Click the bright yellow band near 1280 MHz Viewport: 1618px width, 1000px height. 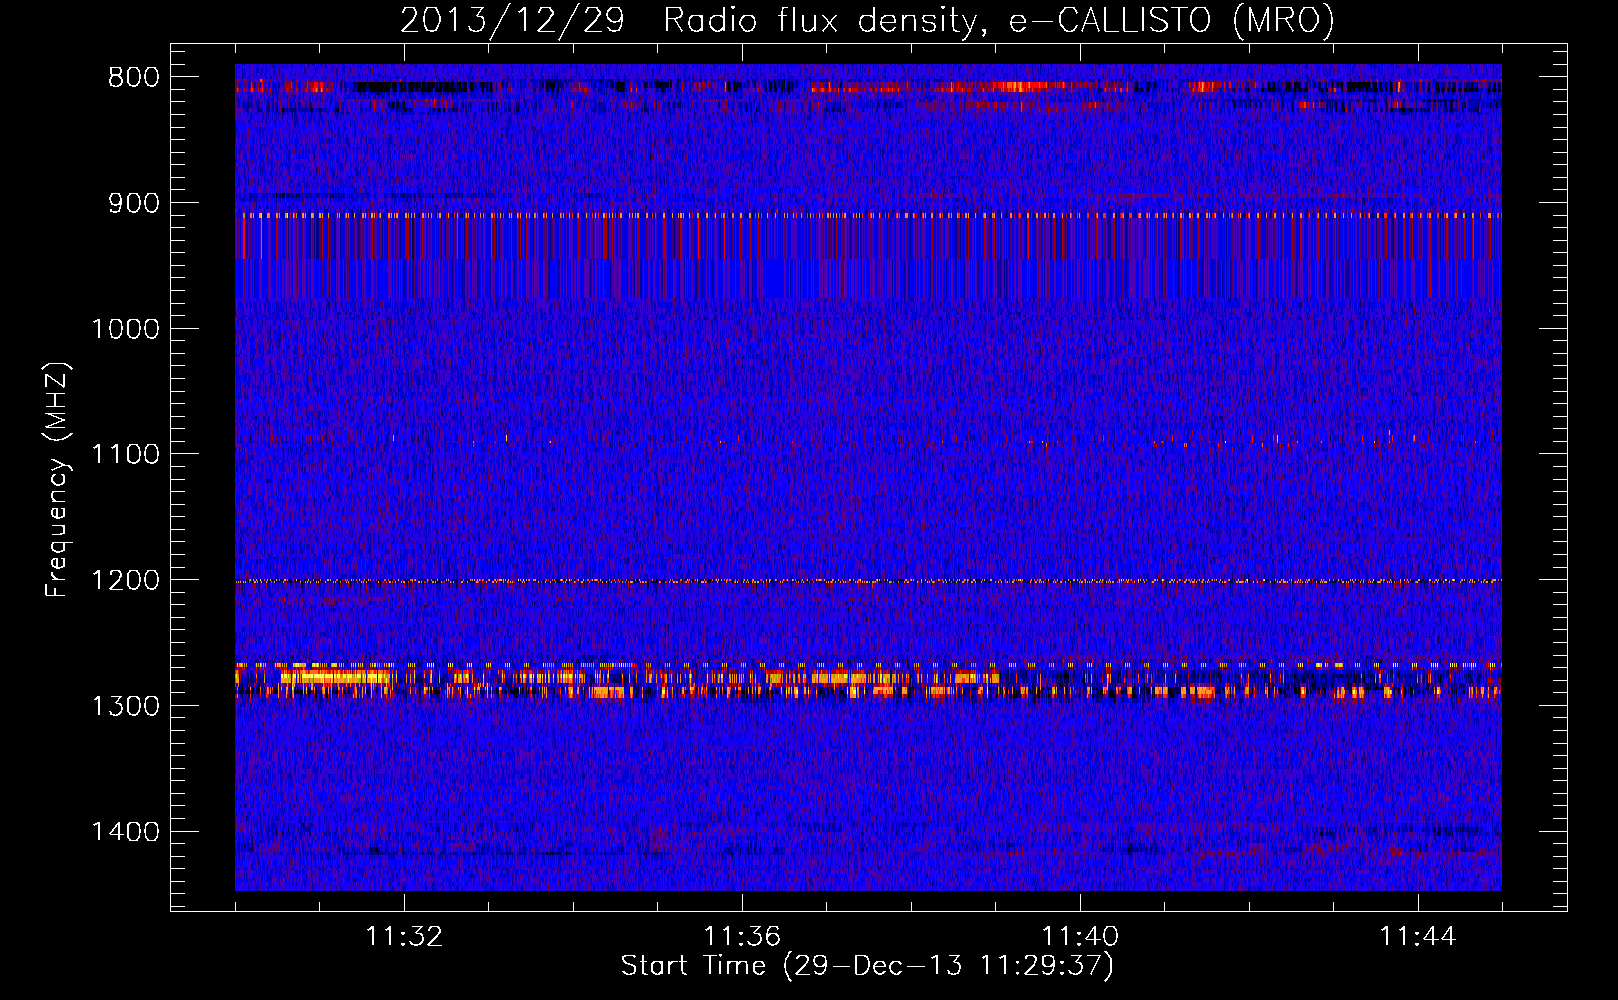click(x=868, y=680)
